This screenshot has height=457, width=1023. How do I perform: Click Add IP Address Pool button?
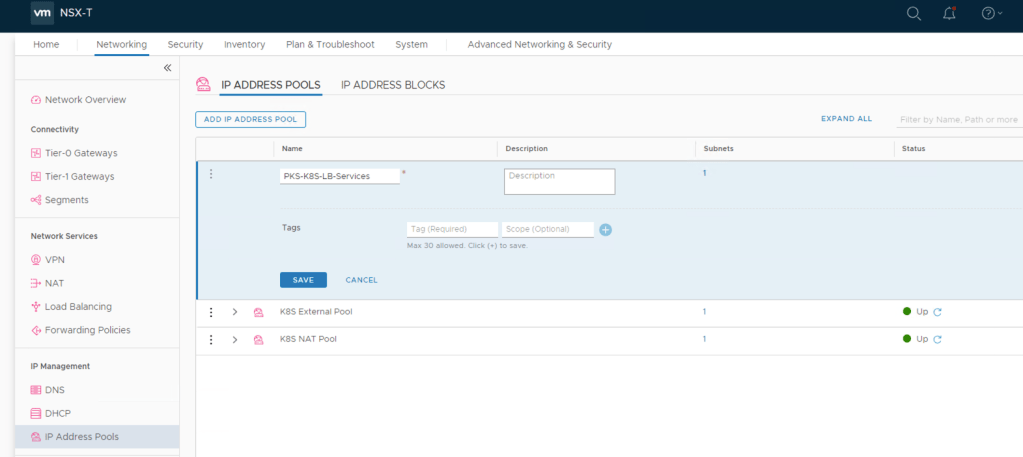click(250, 119)
